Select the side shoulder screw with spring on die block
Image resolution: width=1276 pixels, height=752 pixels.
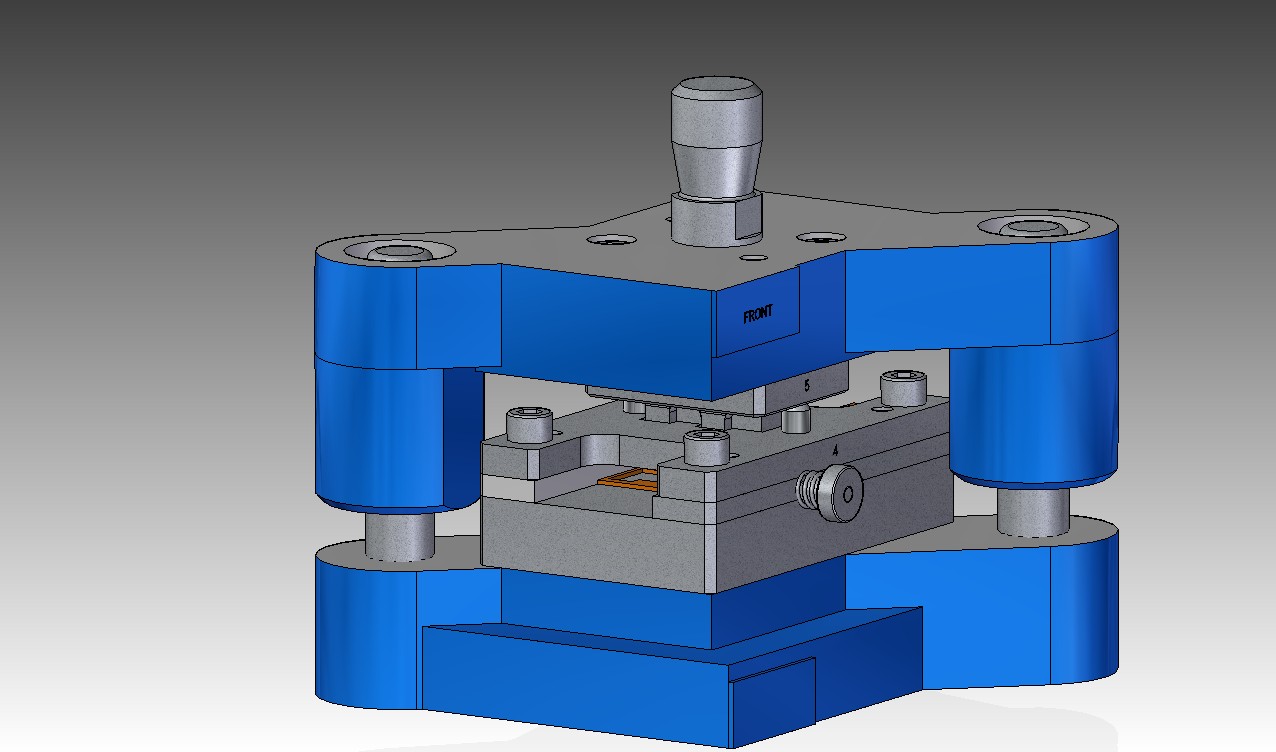830,493
